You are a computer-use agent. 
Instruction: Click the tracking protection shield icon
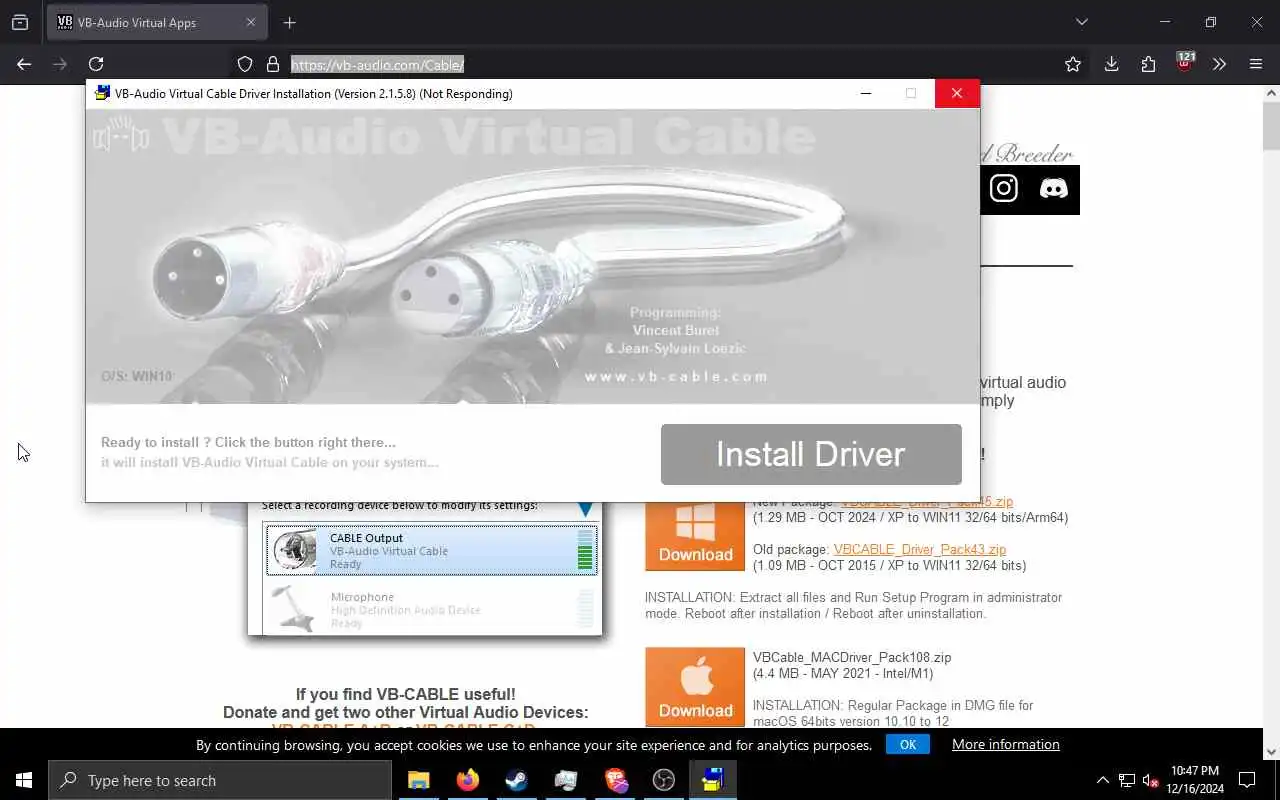[245, 64]
